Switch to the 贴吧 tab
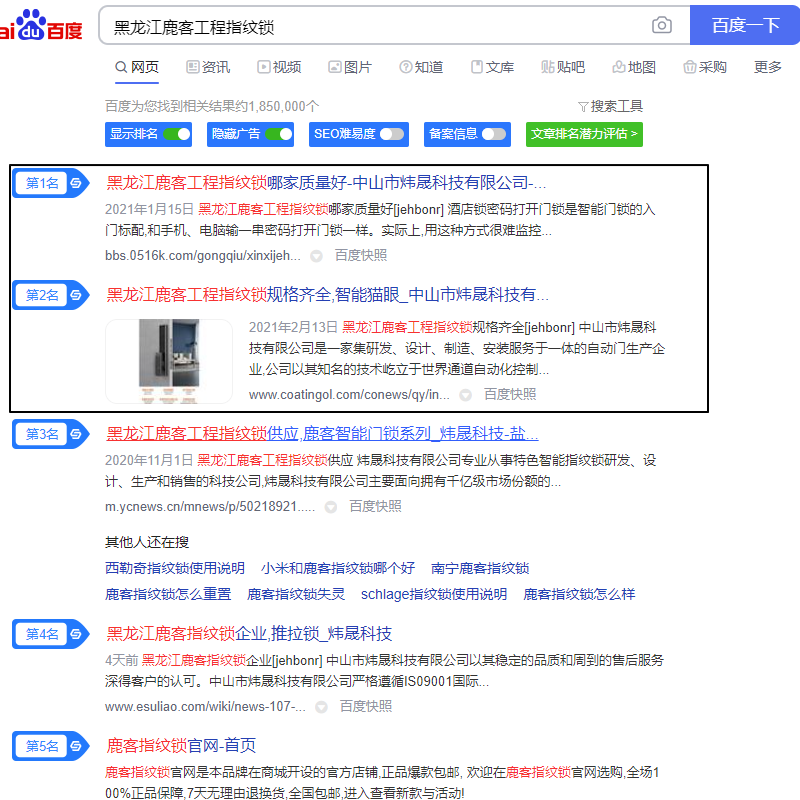 pyautogui.click(x=563, y=67)
